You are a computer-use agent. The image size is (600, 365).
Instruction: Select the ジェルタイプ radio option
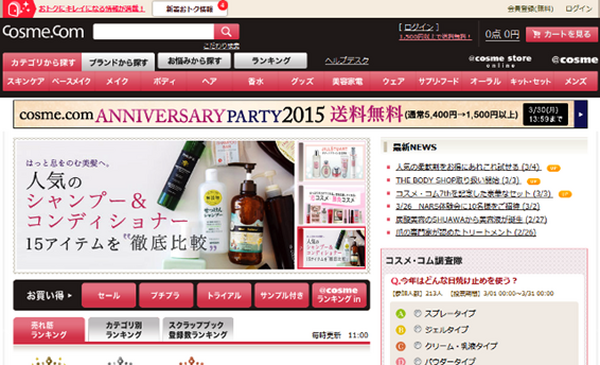tap(417, 329)
